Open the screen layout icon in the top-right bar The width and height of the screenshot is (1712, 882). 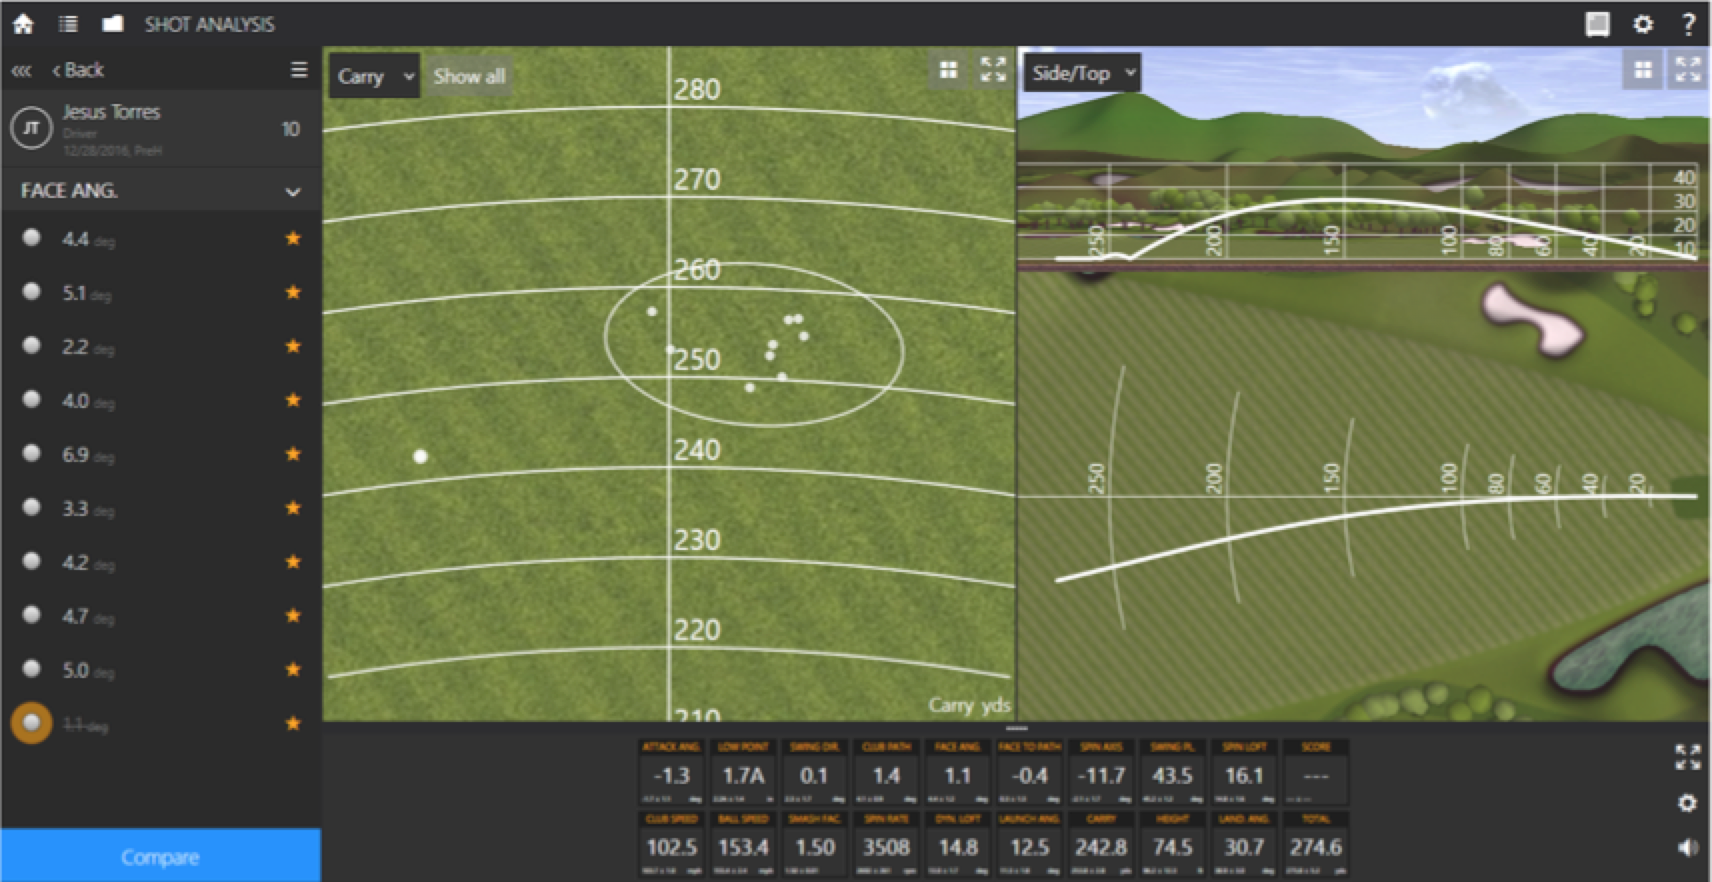[1598, 23]
